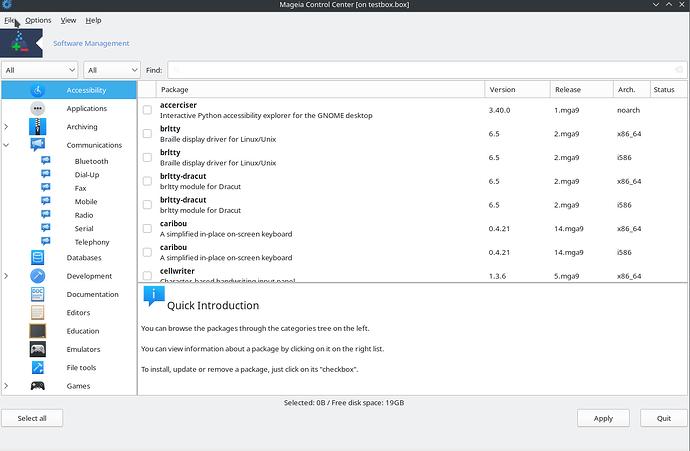The width and height of the screenshot is (690, 451).
Task: Click the Select all button
Action: click(32, 418)
